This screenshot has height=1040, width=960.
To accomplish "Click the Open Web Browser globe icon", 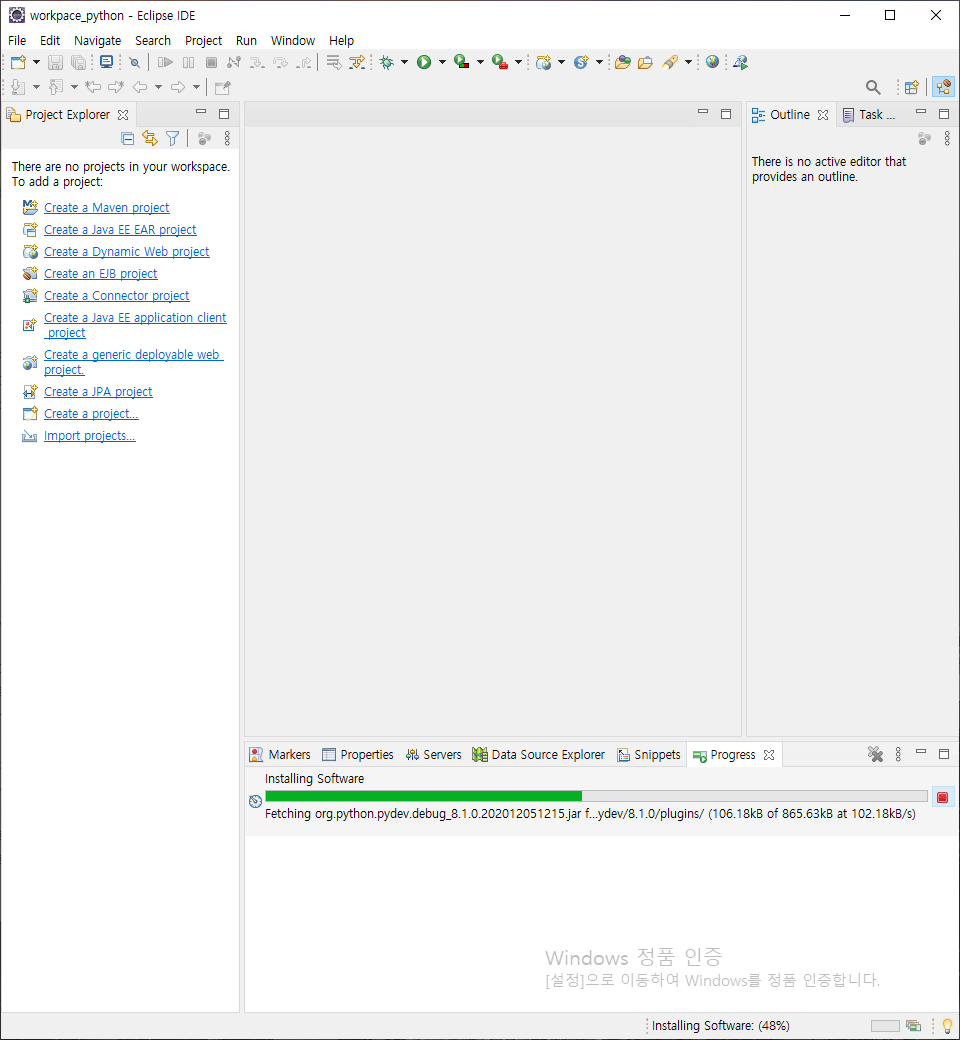I will [x=713, y=62].
